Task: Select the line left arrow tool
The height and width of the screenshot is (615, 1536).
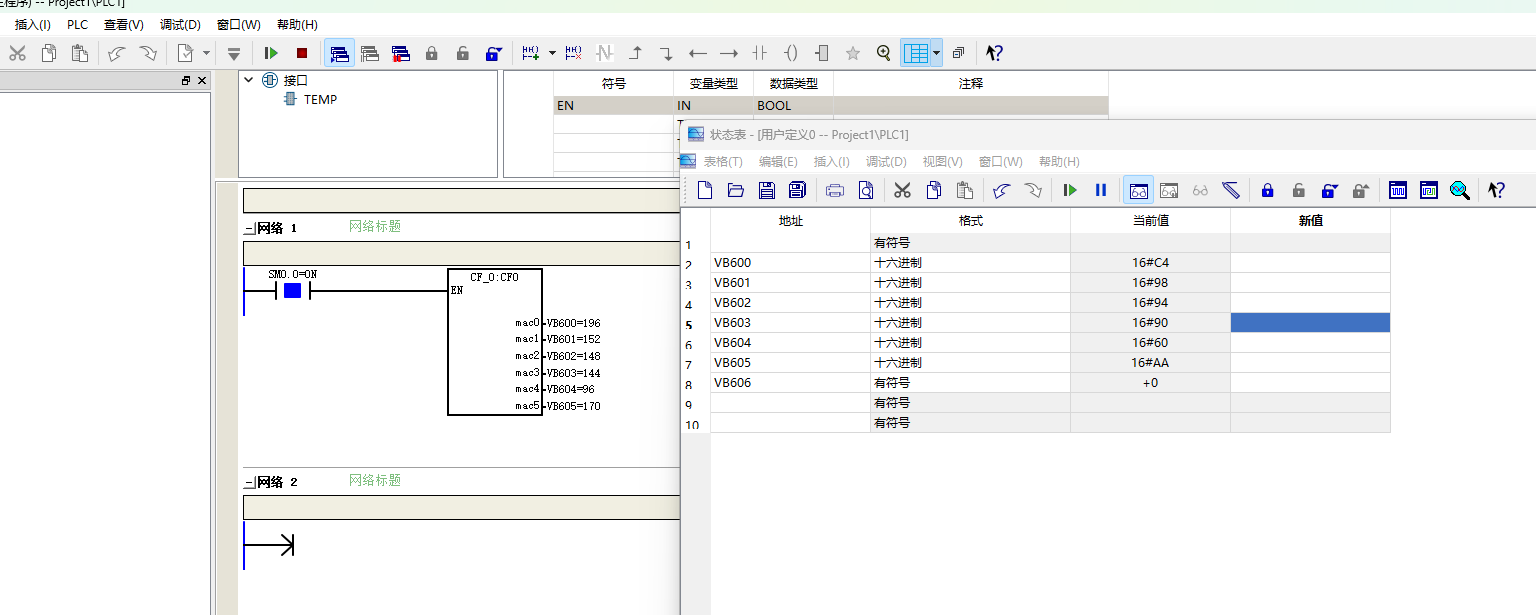Action: pos(698,53)
